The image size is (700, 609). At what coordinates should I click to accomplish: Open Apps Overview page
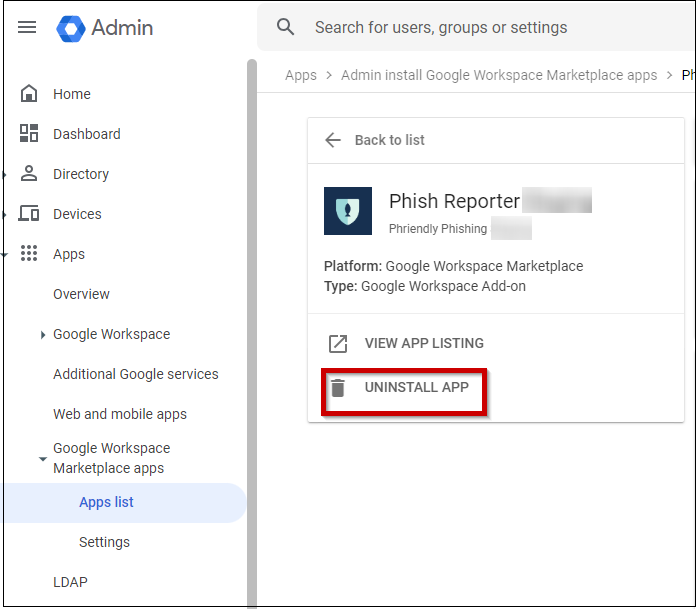pos(81,294)
